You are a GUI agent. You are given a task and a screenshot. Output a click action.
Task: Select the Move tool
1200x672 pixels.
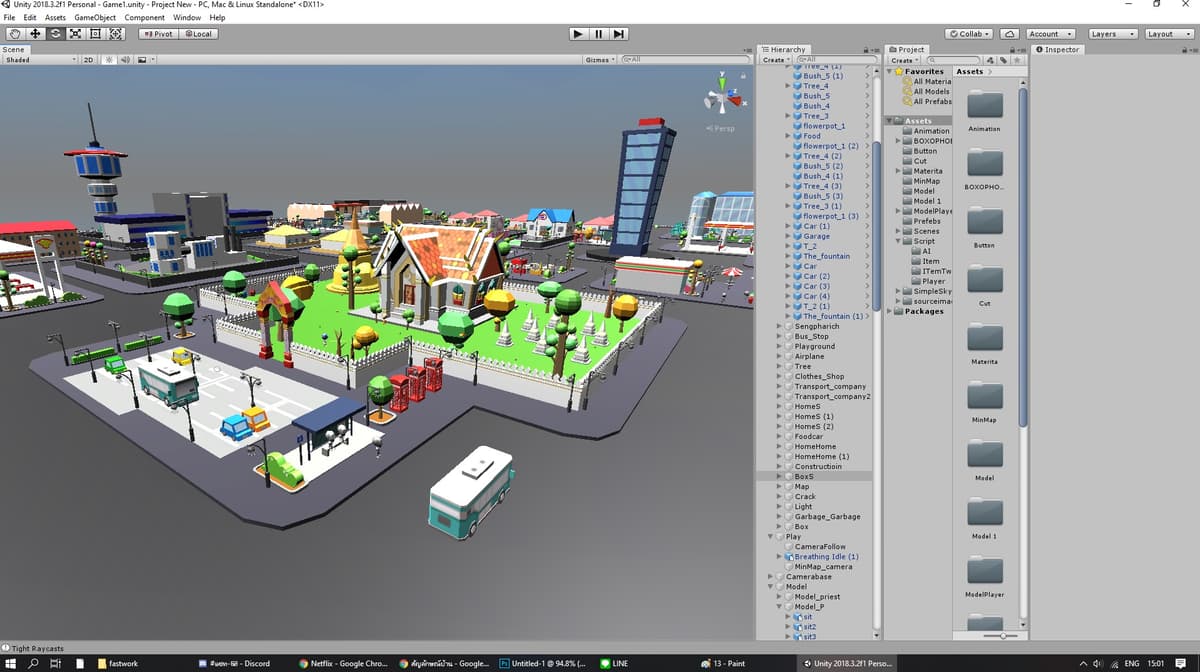35,34
